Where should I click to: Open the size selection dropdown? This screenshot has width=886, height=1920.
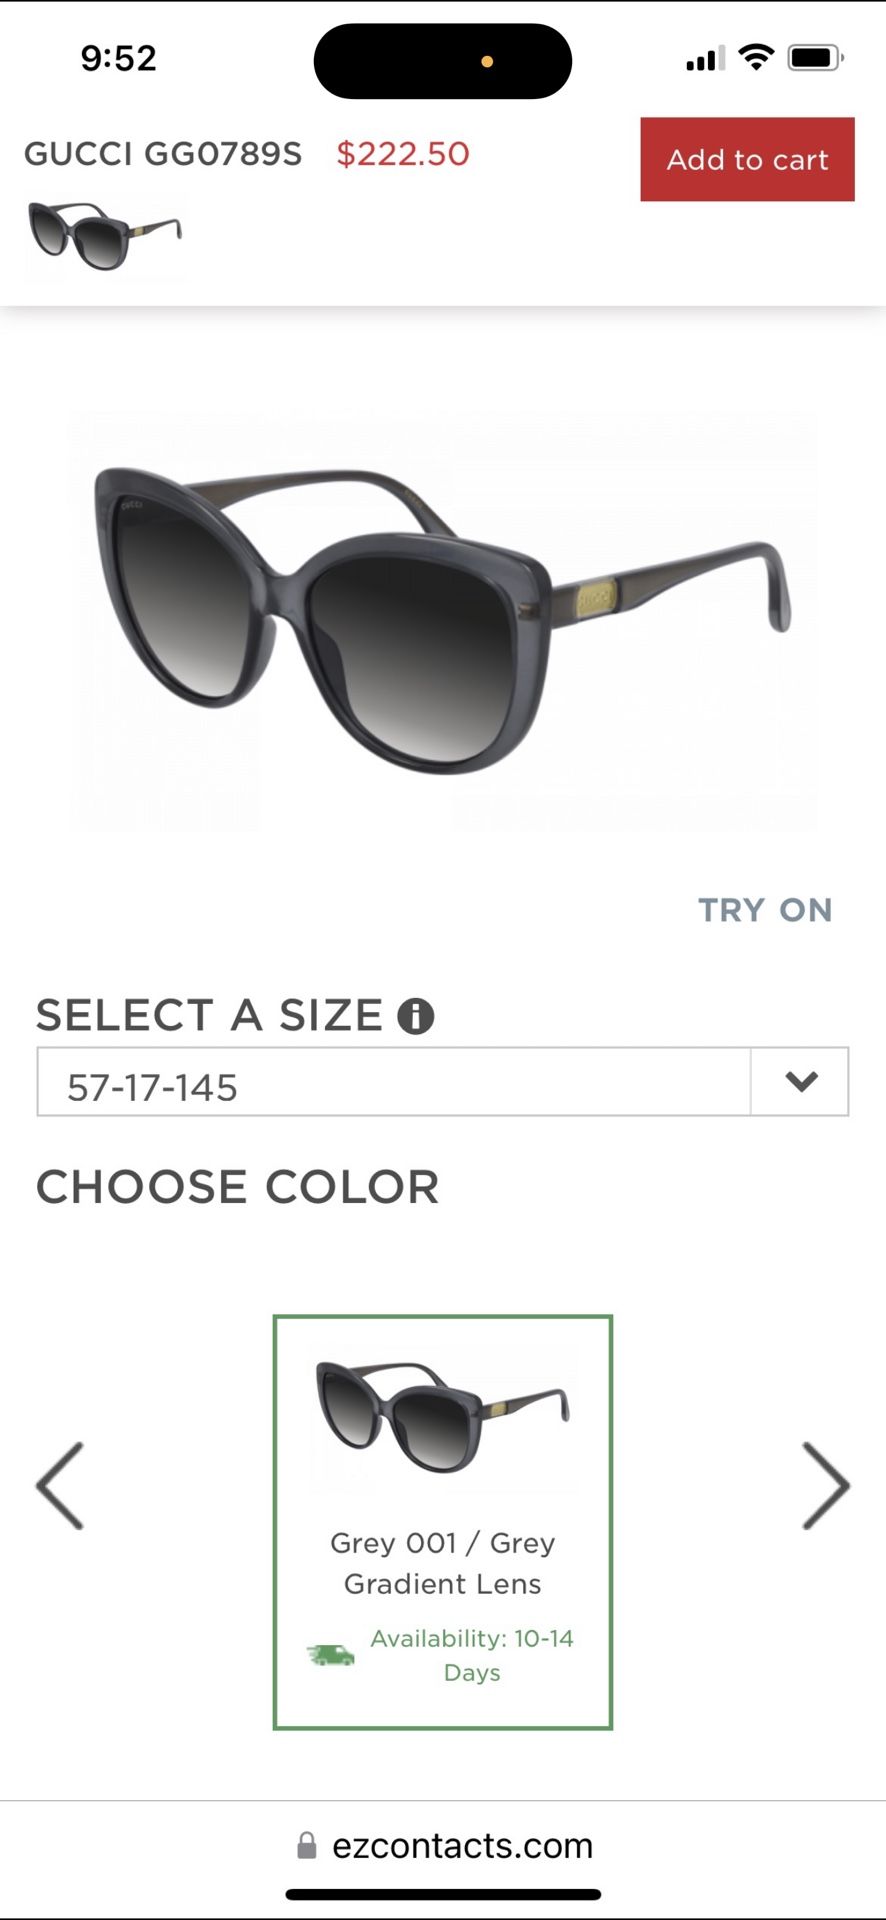point(798,1081)
